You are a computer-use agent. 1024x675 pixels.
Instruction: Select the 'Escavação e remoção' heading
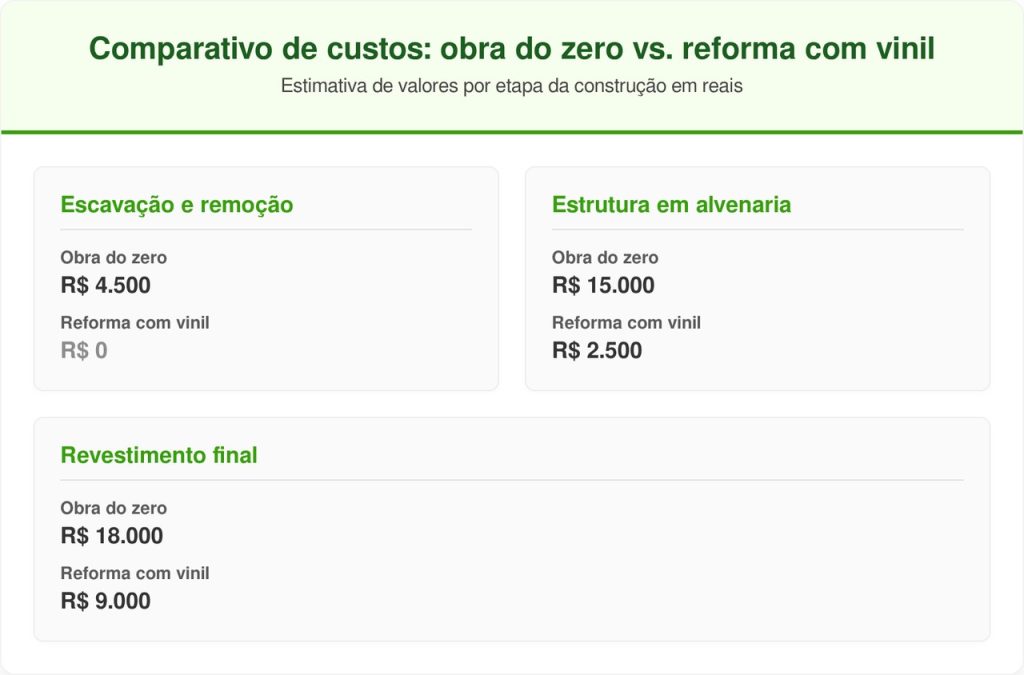[x=177, y=205]
